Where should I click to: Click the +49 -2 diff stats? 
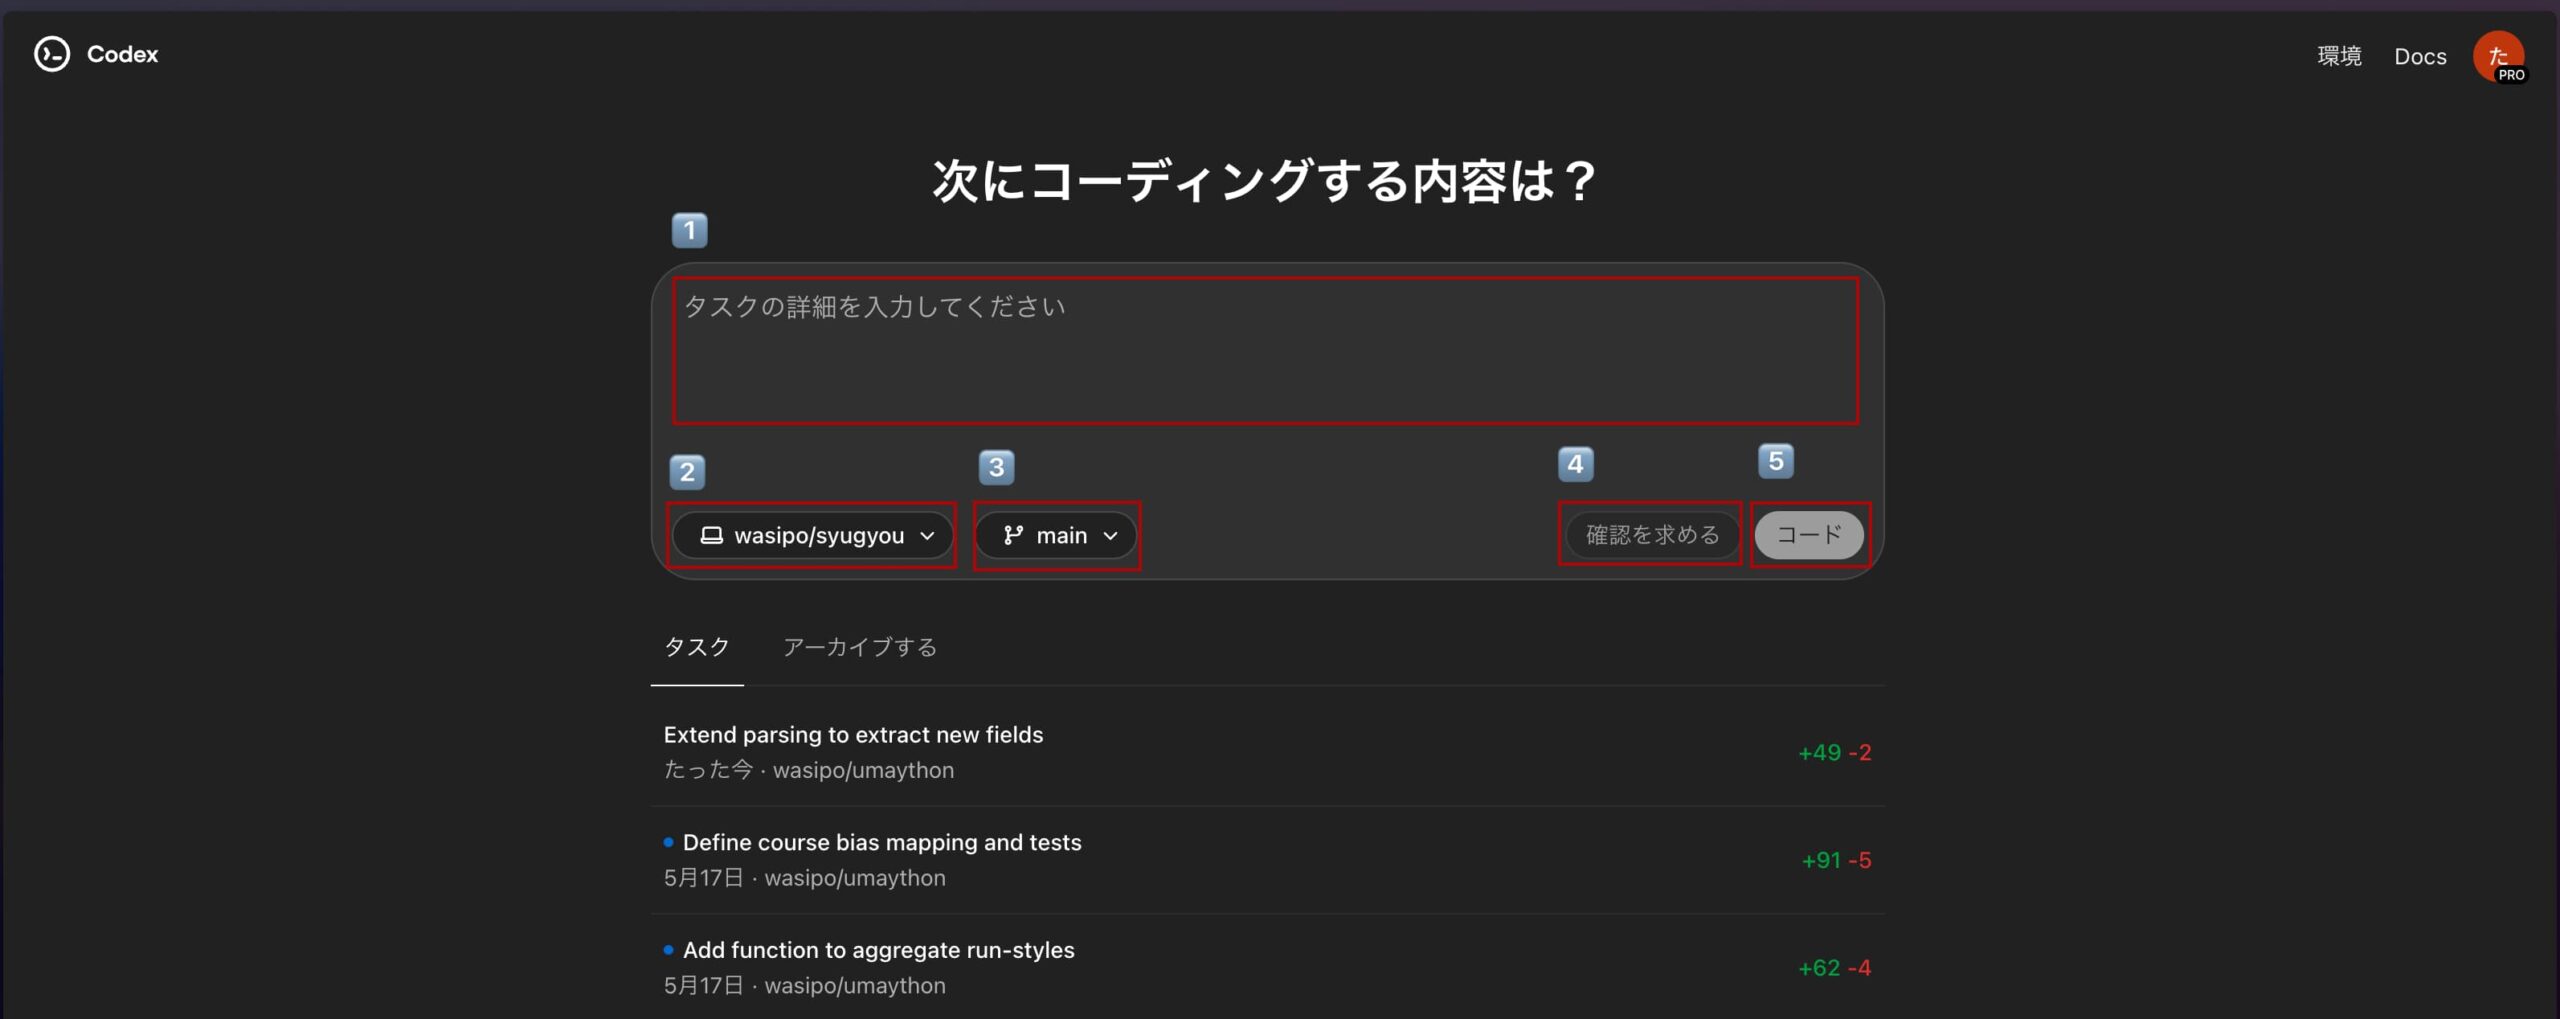point(1834,752)
